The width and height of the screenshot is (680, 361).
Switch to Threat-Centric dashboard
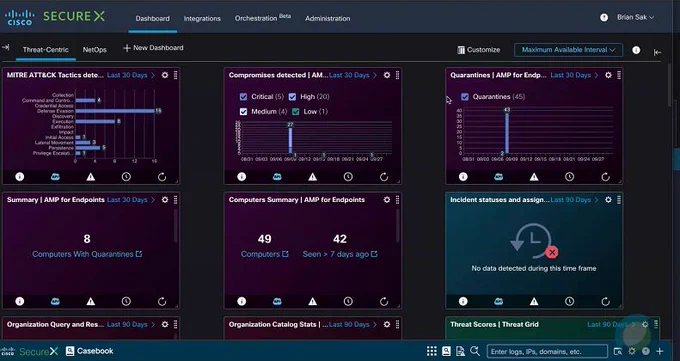pyautogui.click(x=46, y=49)
